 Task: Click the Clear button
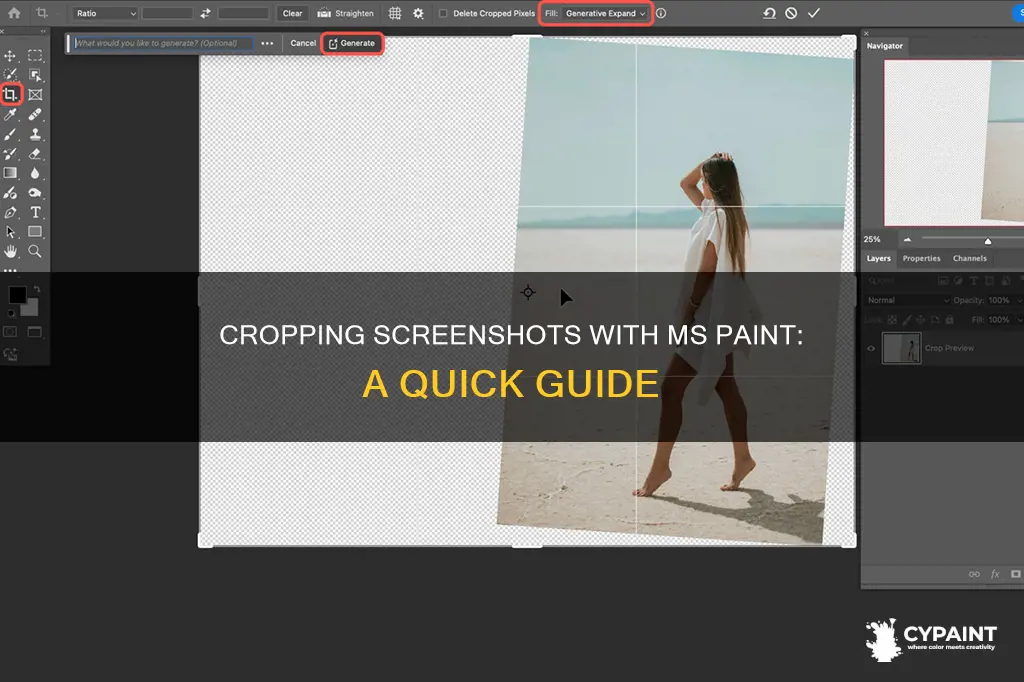[x=293, y=13]
